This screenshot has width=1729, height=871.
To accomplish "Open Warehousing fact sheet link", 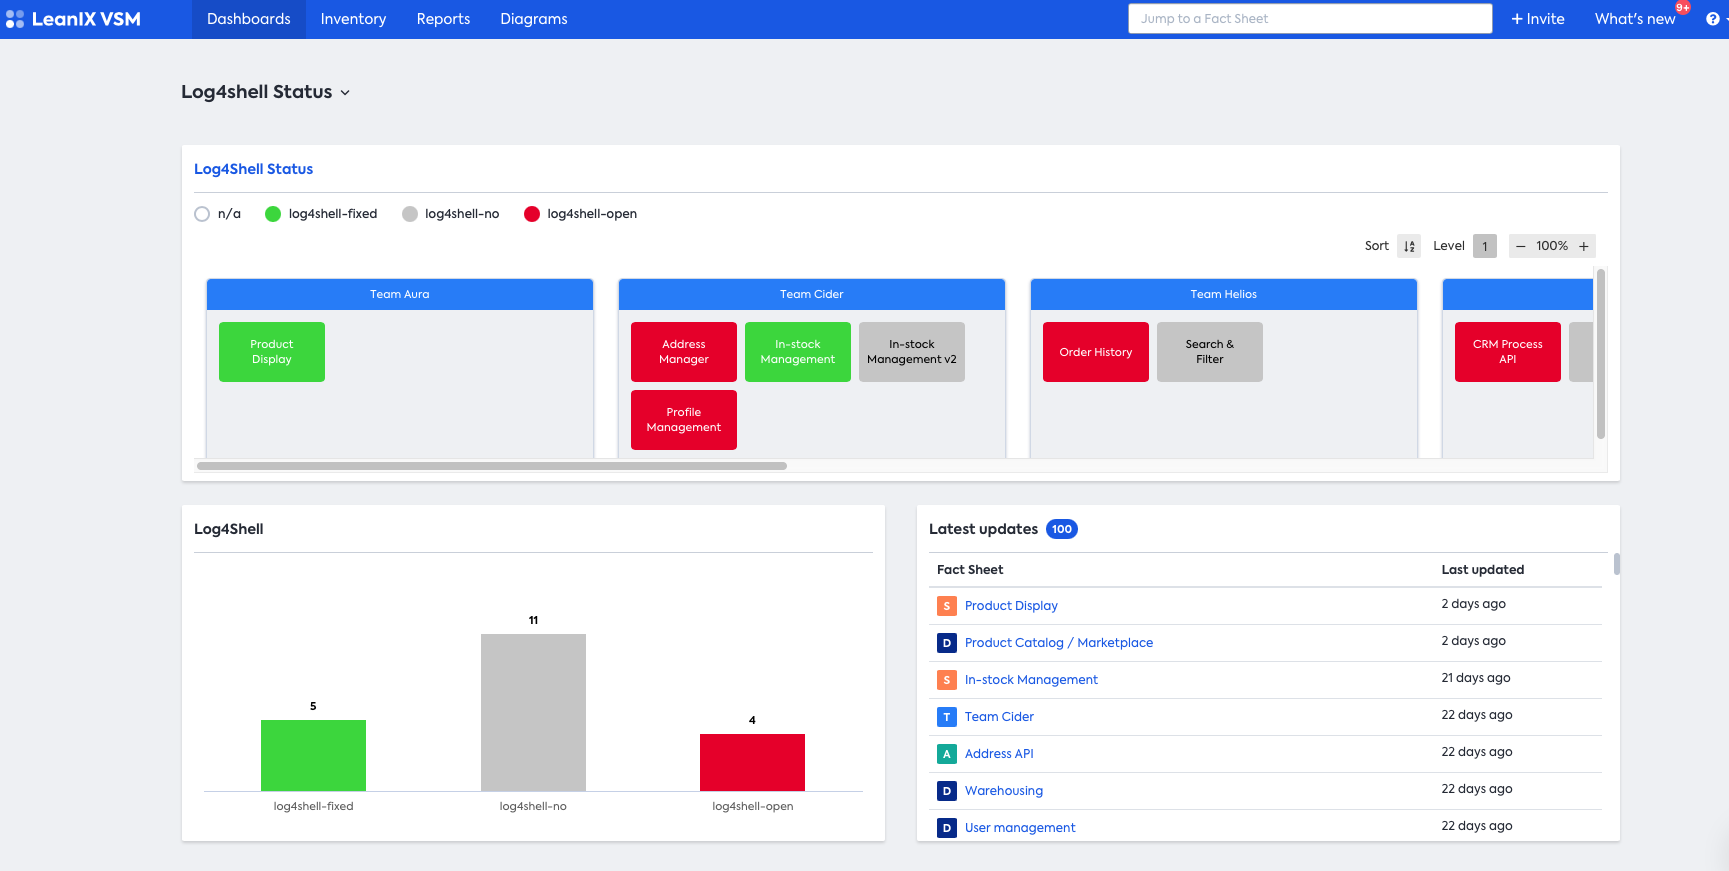I will 1004,791.
